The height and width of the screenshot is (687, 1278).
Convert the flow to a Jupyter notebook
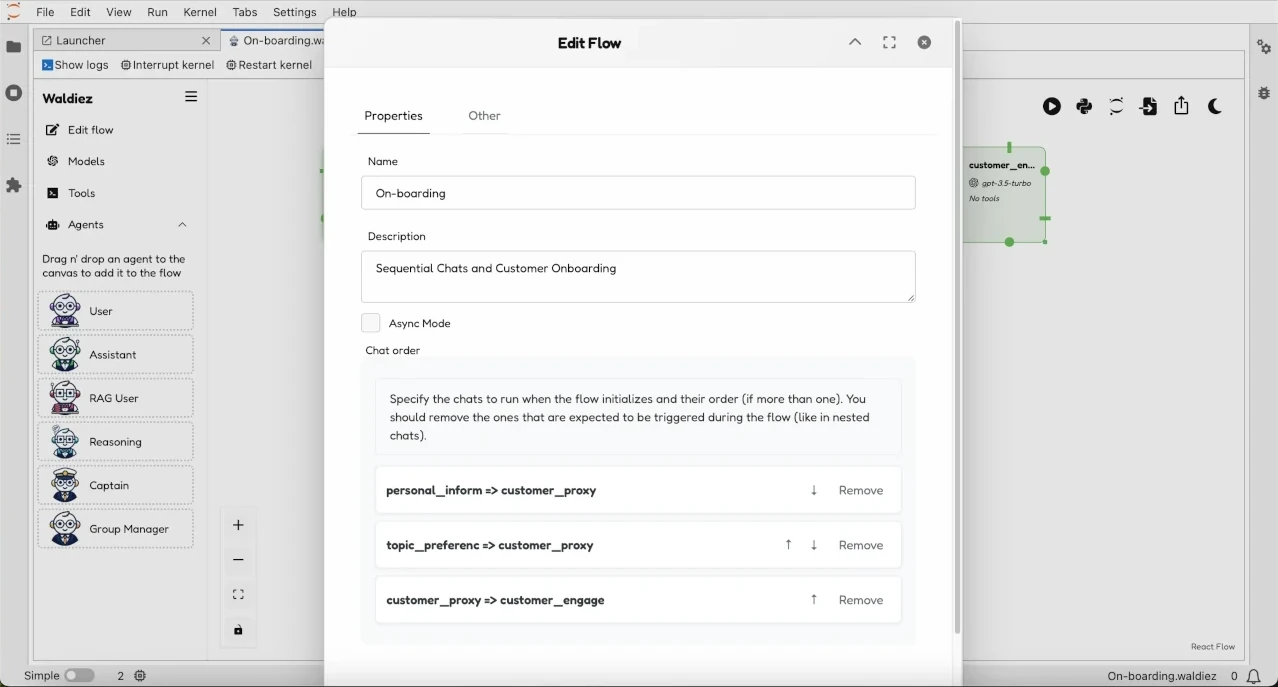(1116, 106)
